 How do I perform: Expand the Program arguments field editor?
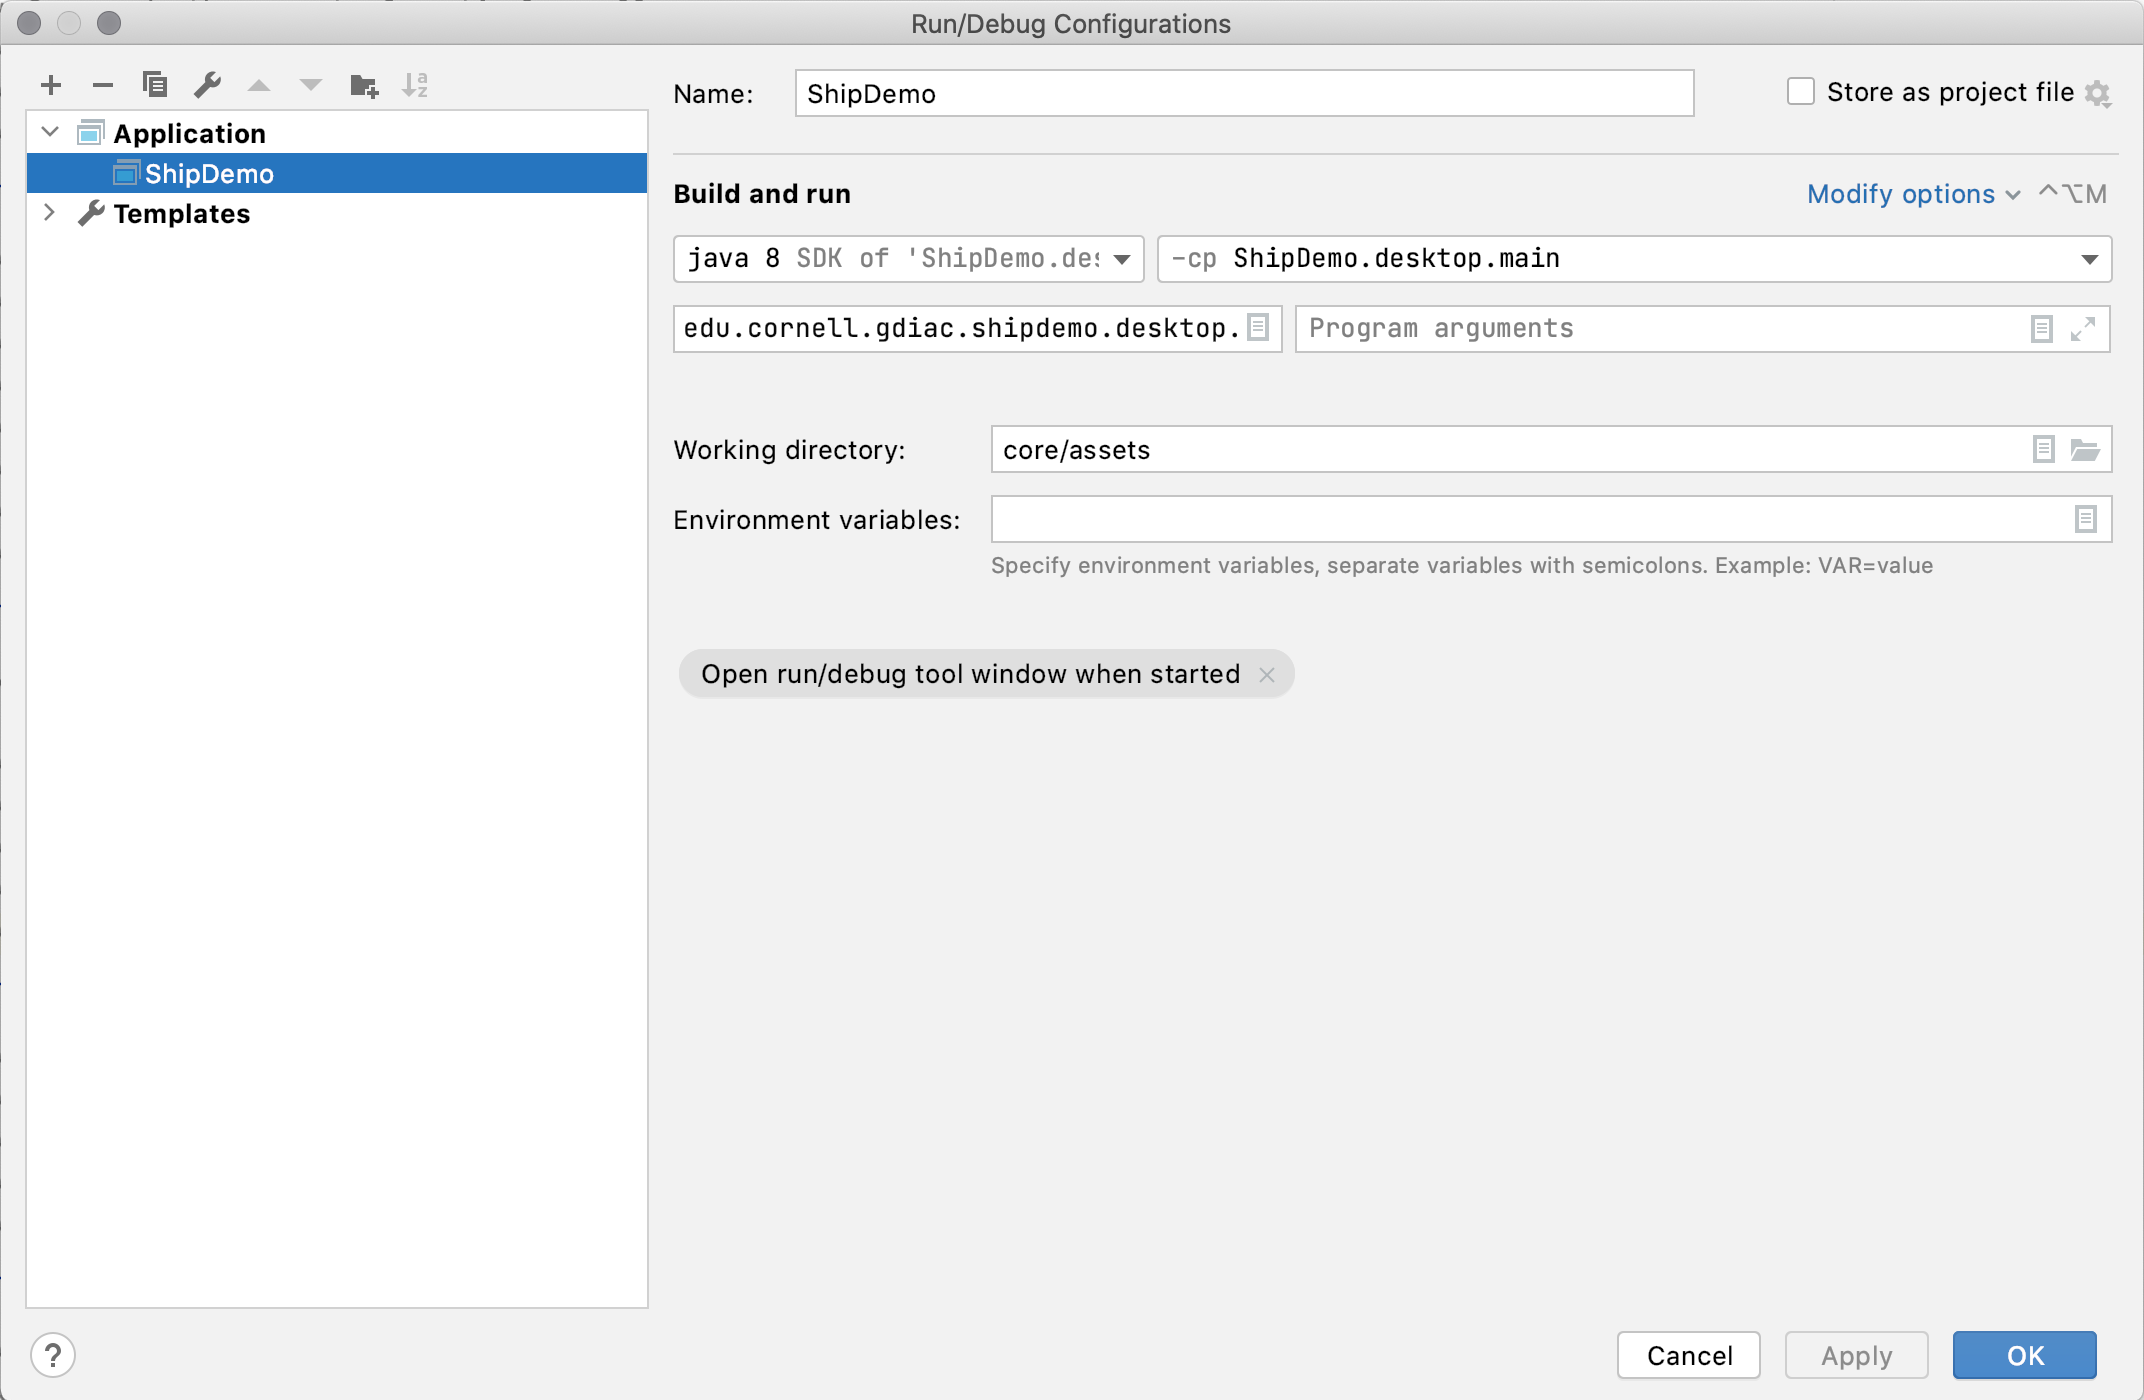coord(2083,329)
